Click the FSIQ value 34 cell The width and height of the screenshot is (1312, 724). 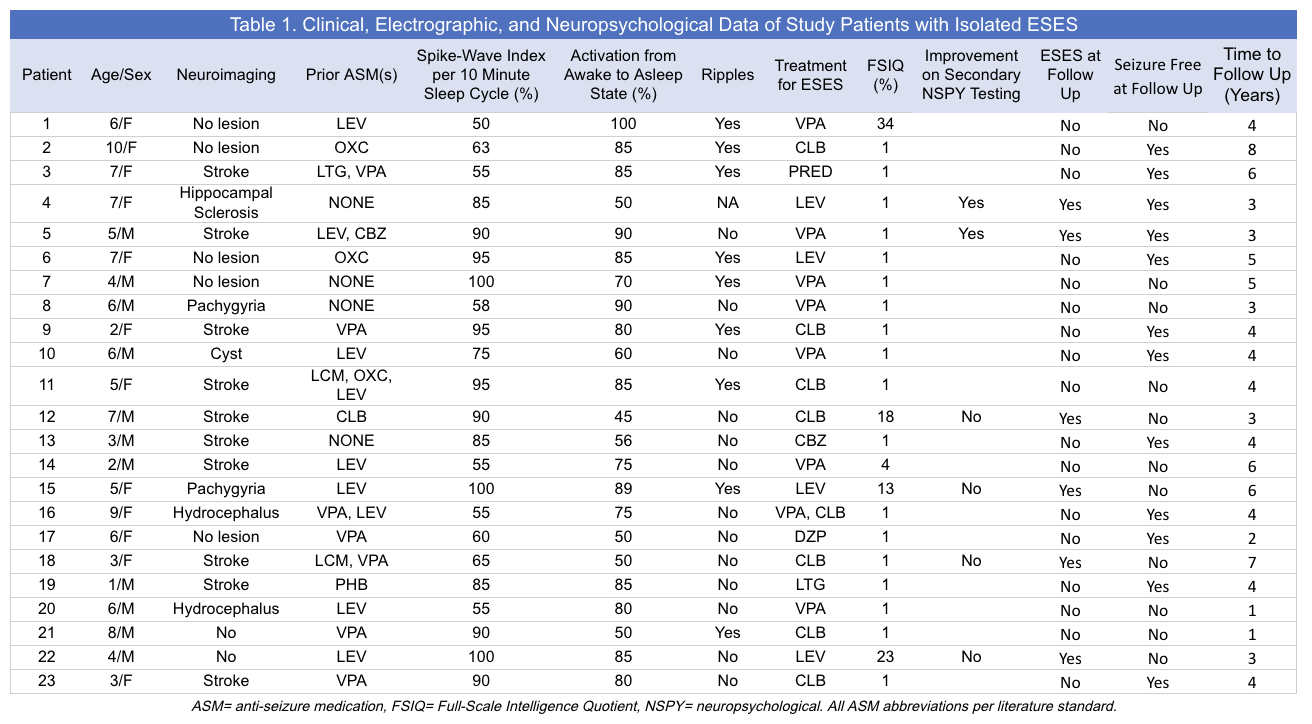883,124
